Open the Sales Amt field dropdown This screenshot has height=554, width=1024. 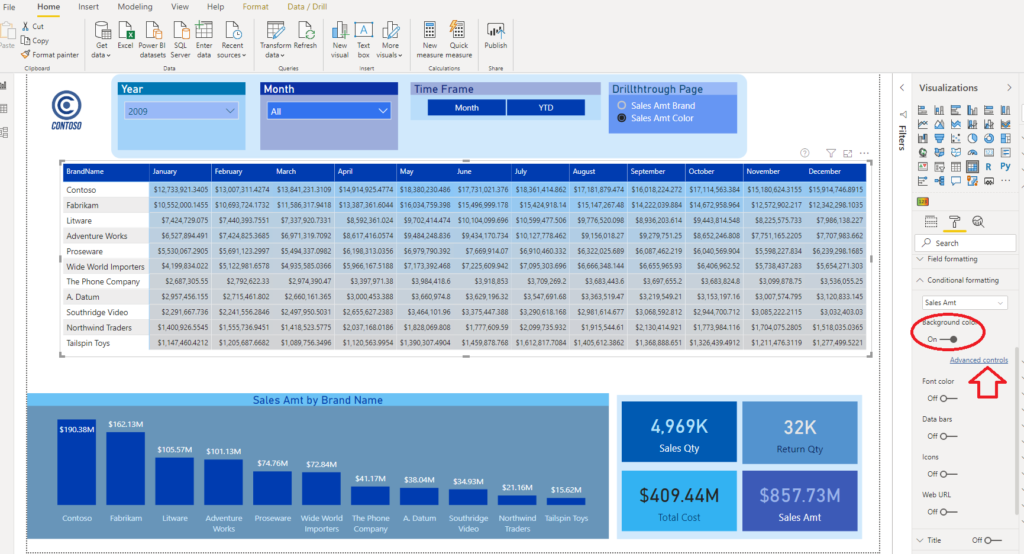coord(965,302)
